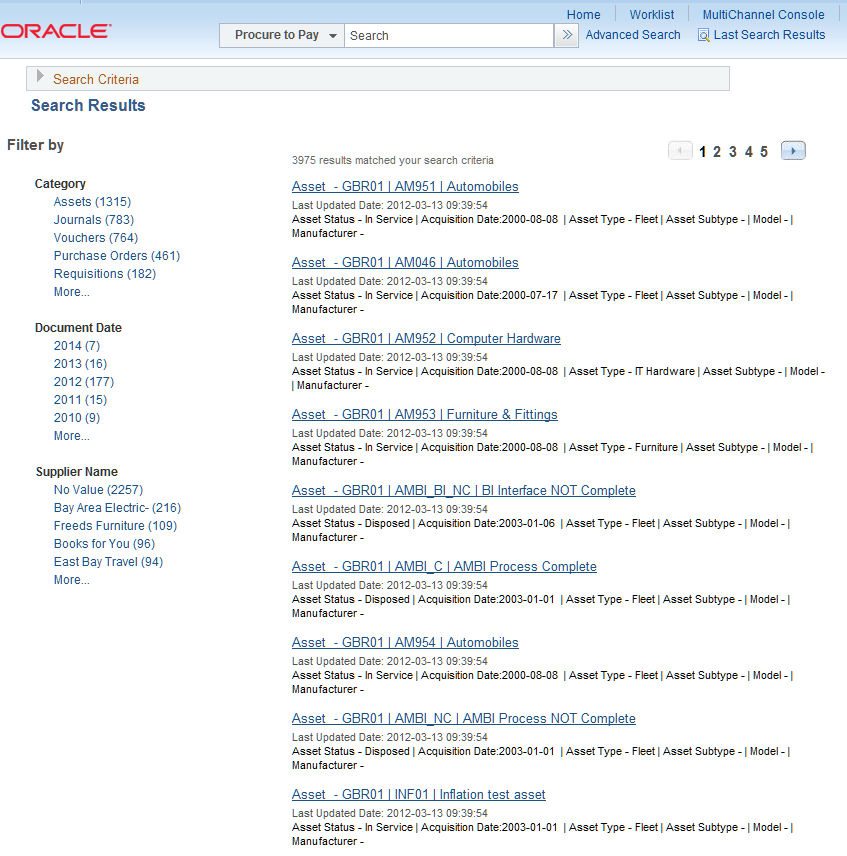Show more Document Date filters
The width and height of the screenshot is (847, 856).
coord(71,436)
